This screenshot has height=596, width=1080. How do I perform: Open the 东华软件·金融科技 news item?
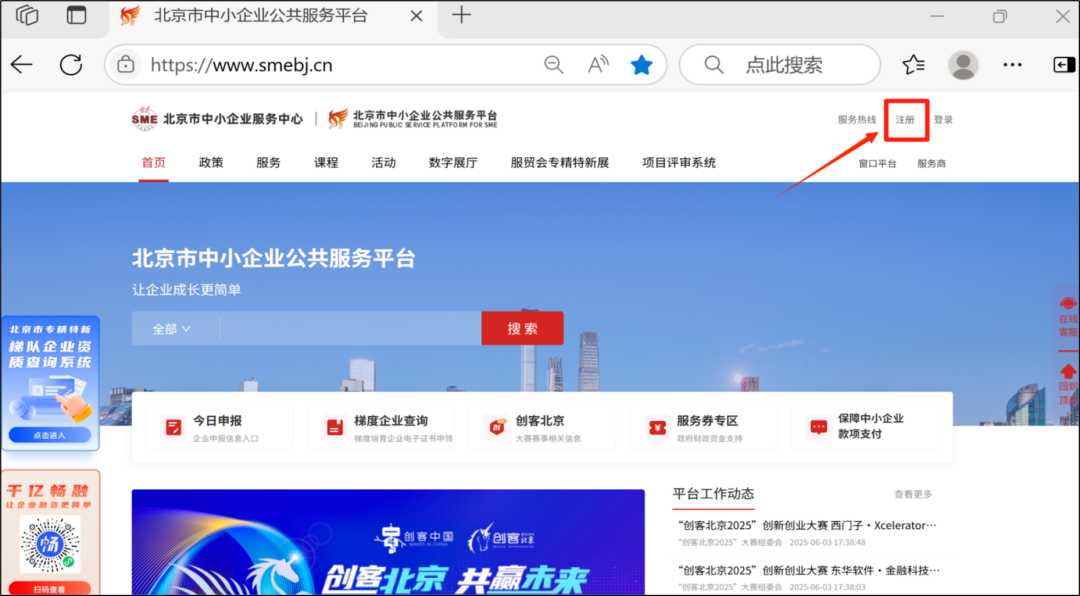[x=807, y=571]
